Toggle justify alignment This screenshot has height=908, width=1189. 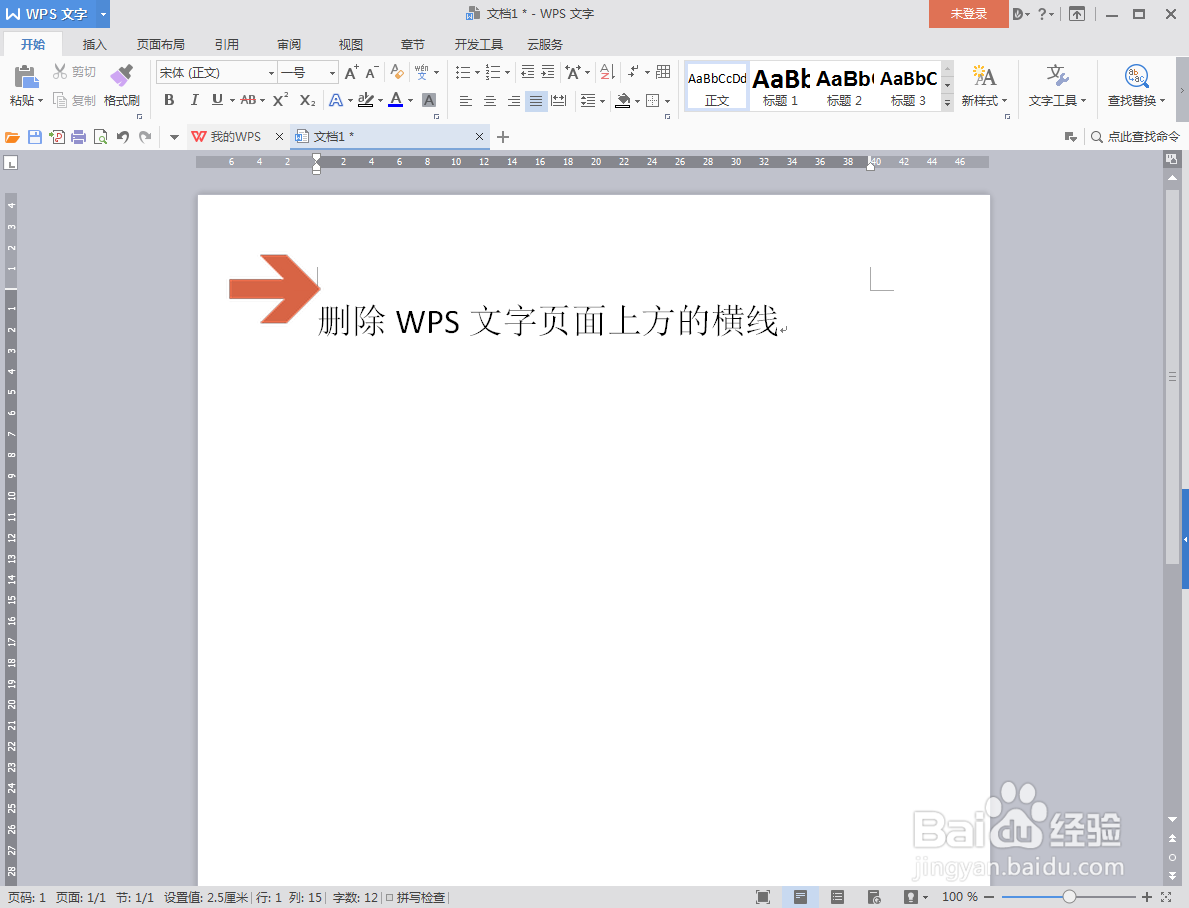tap(536, 100)
